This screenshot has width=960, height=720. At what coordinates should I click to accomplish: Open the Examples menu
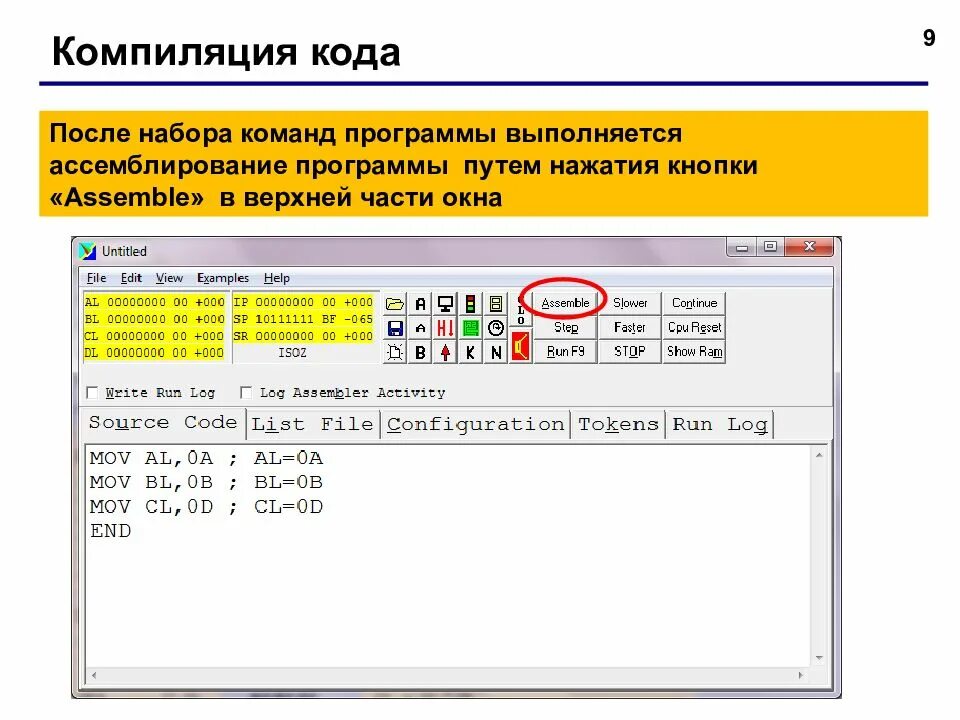click(x=223, y=278)
